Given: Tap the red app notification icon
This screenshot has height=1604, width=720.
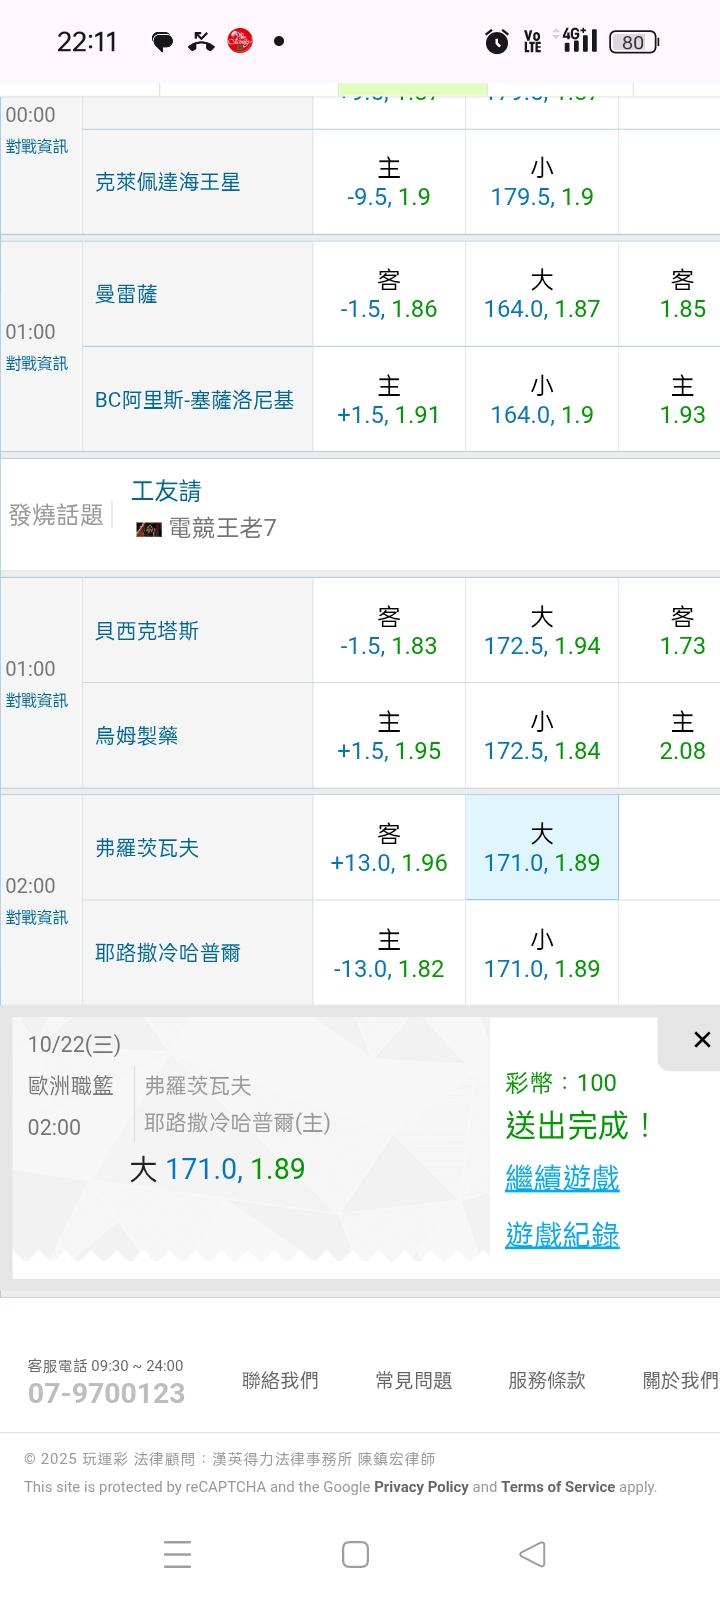Looking at the screenshot, I should [240, 41].
